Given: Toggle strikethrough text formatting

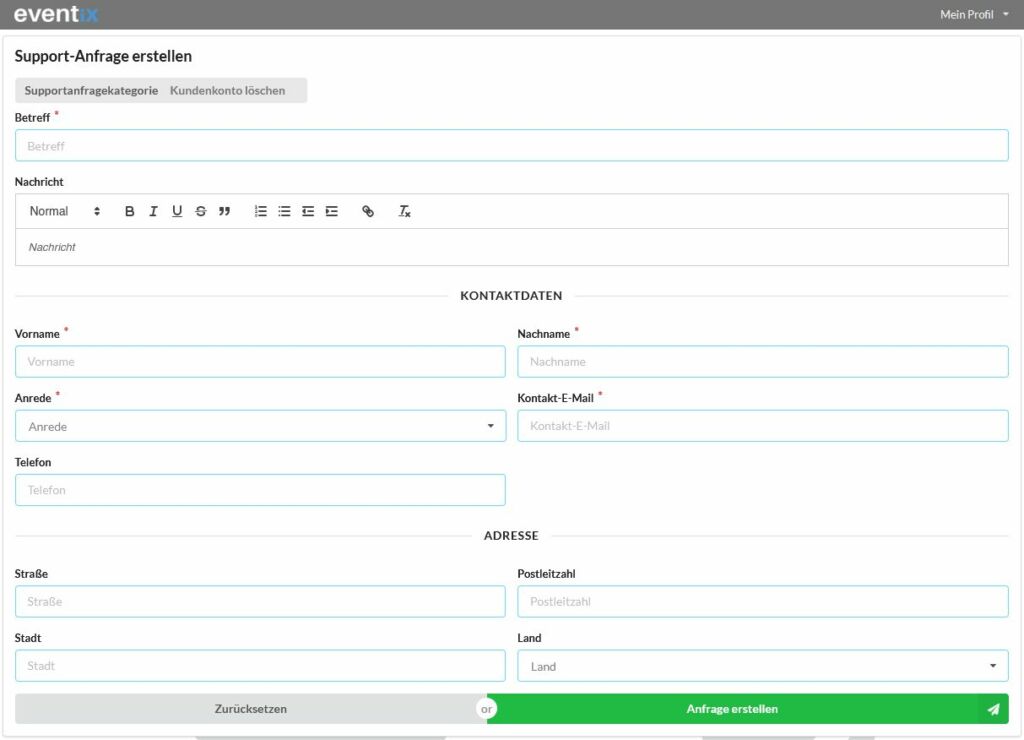Looking at the screenshot, I should point(201,211).
